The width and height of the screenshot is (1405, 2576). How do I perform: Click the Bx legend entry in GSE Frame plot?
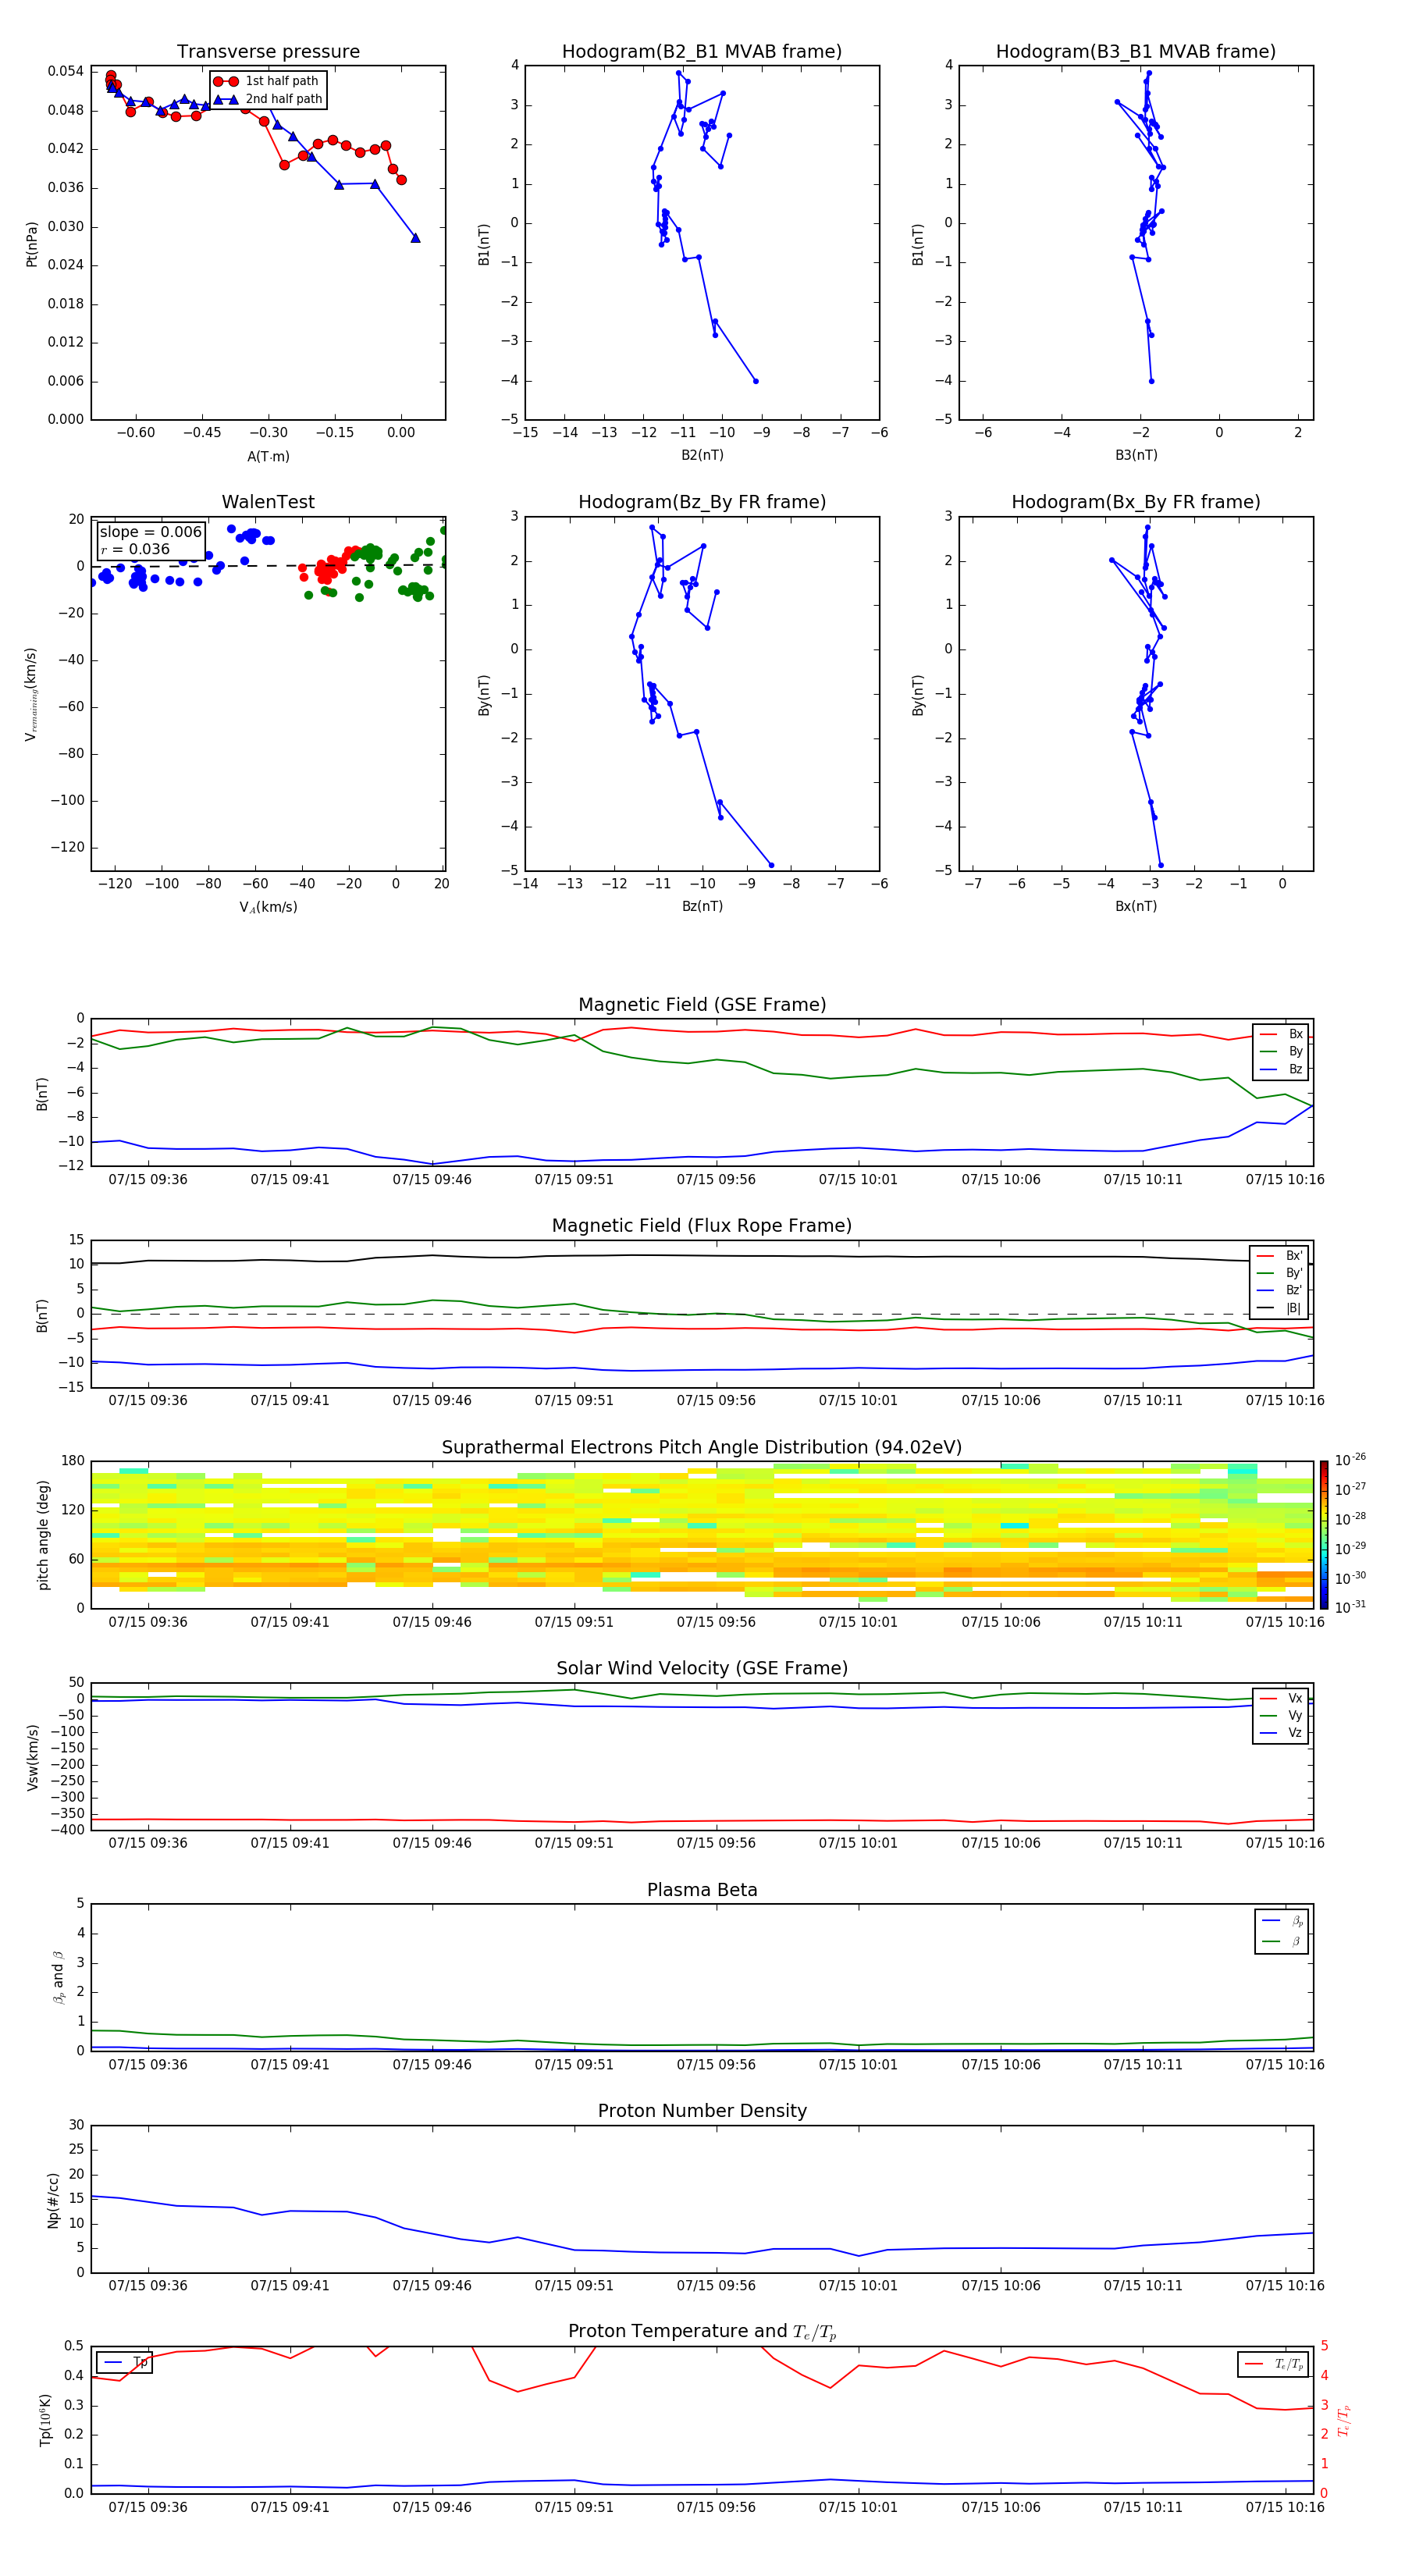1281,1034
